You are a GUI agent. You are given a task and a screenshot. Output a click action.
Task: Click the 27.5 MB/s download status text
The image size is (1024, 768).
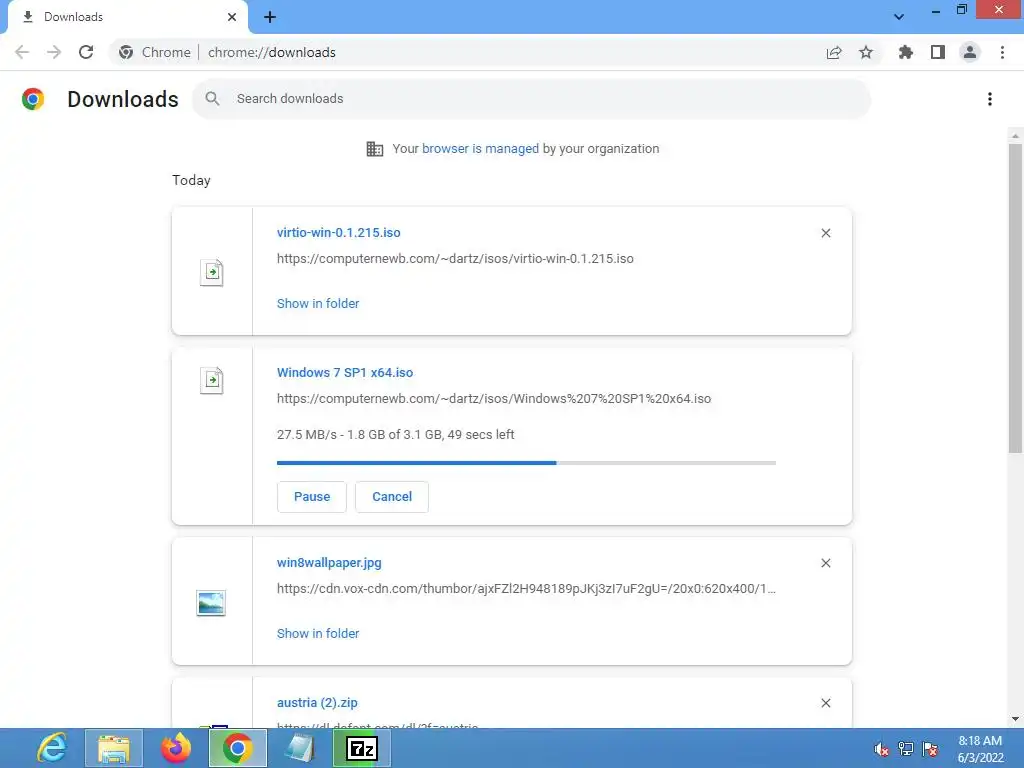[396, 435]
